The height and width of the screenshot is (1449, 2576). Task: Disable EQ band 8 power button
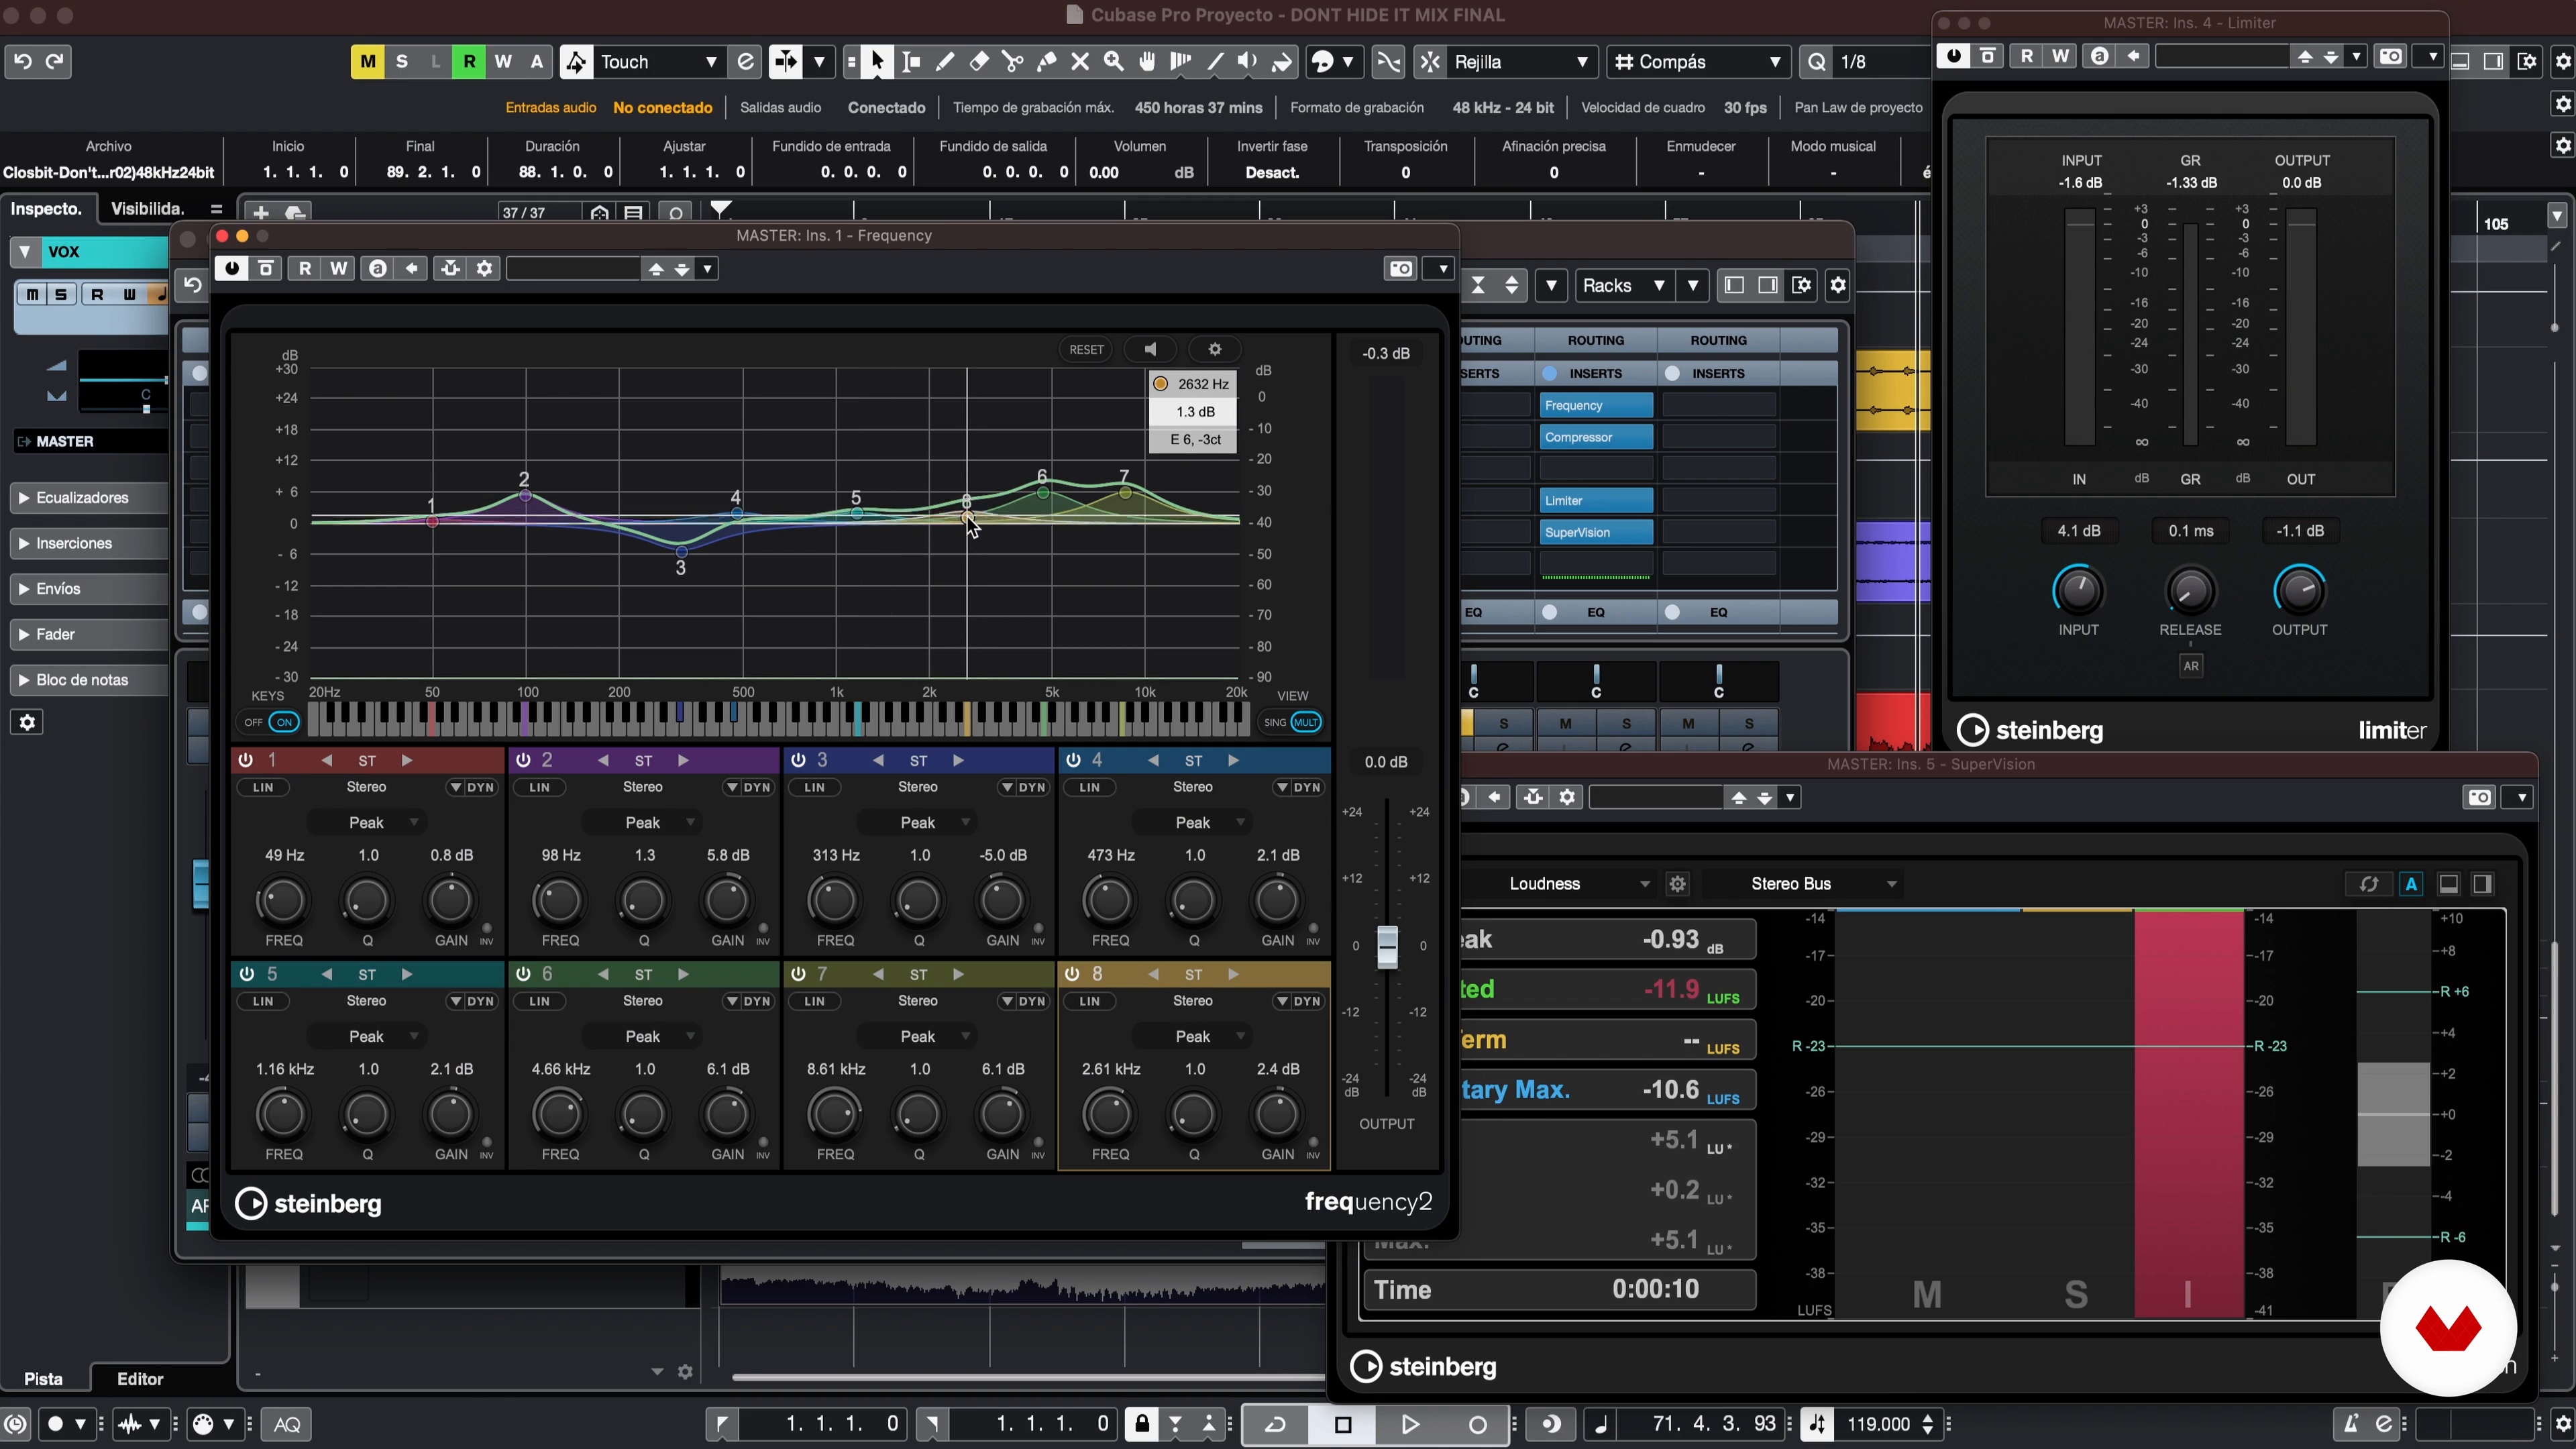click(x=1072, y=974)
